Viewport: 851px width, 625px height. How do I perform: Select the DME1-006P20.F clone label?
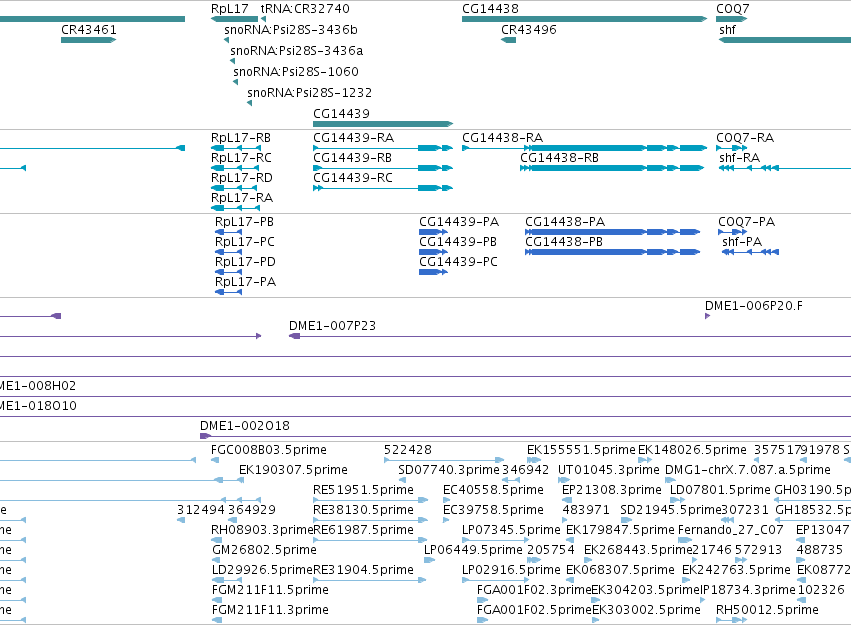pyautogui.click(x=754, y=306)
